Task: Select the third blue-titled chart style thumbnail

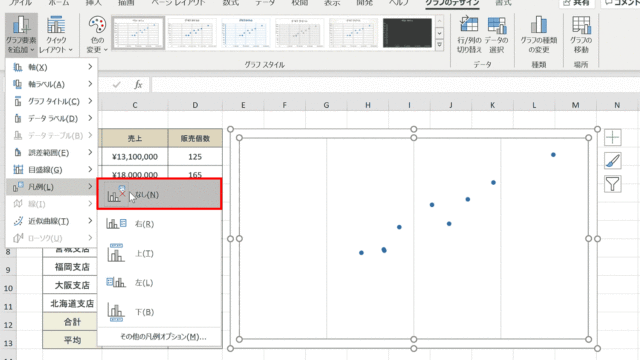Action: click(x=246, y=33)
